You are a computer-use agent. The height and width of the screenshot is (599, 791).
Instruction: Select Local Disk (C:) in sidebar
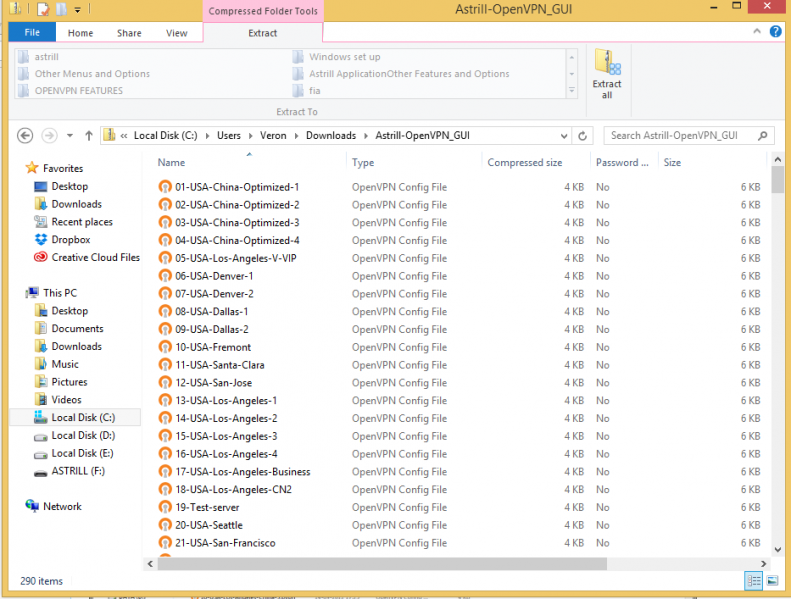tap(75, 417)
